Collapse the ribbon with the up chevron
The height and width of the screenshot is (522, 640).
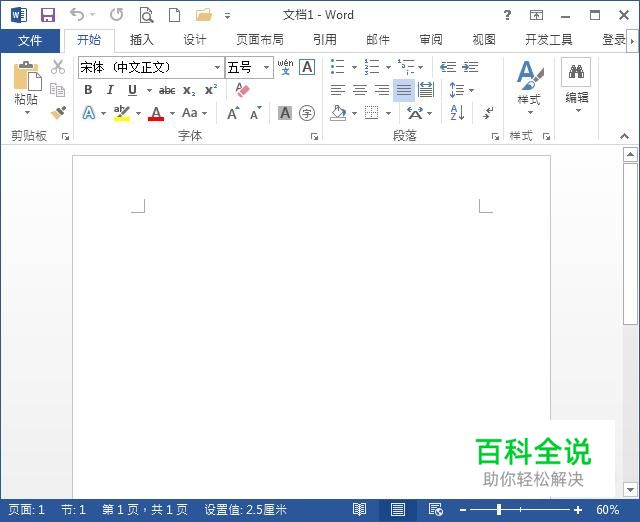click(624, 136)
